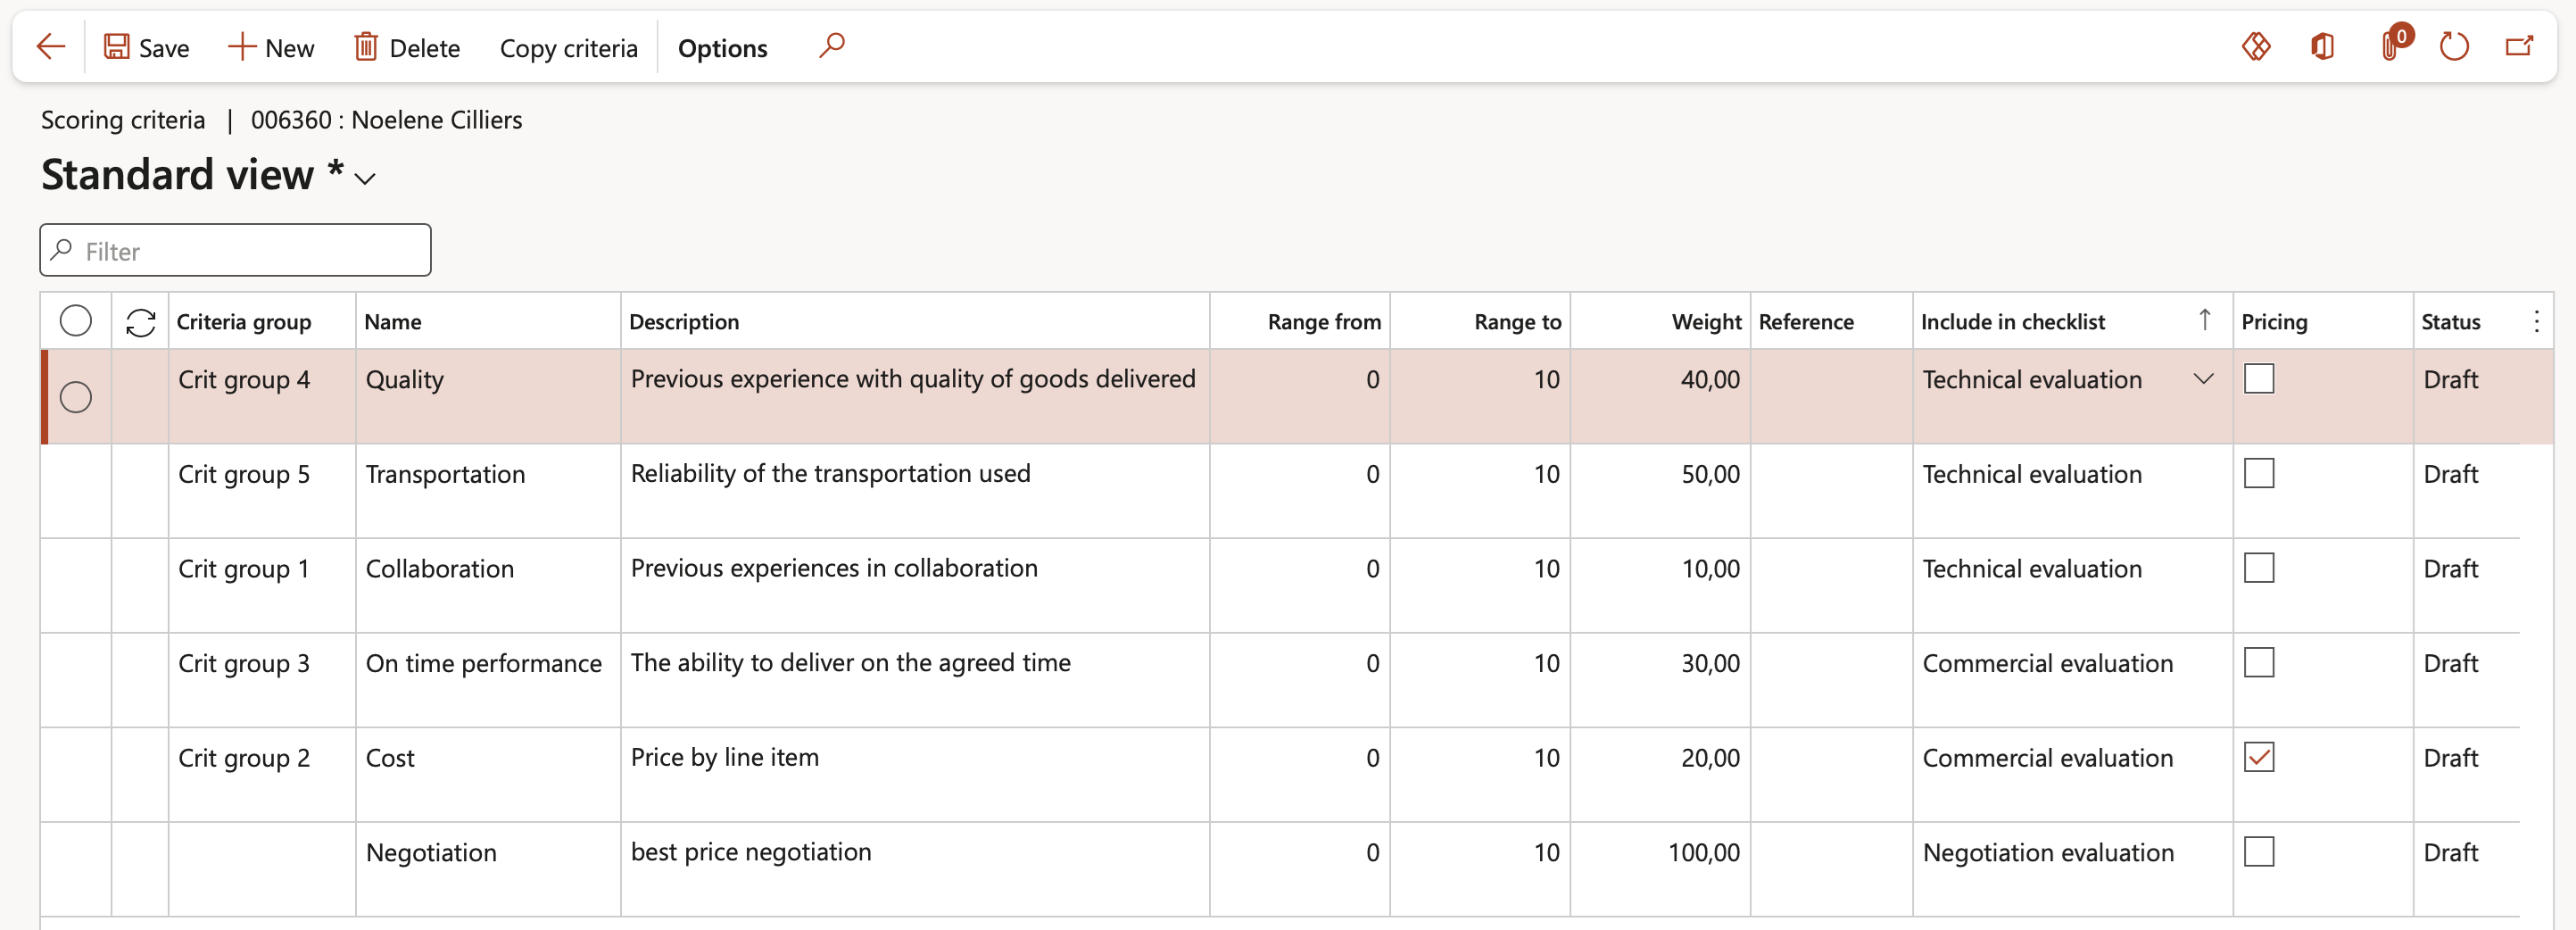Click 'Previous experience with quality of goods delivered'

coord(913,379)
